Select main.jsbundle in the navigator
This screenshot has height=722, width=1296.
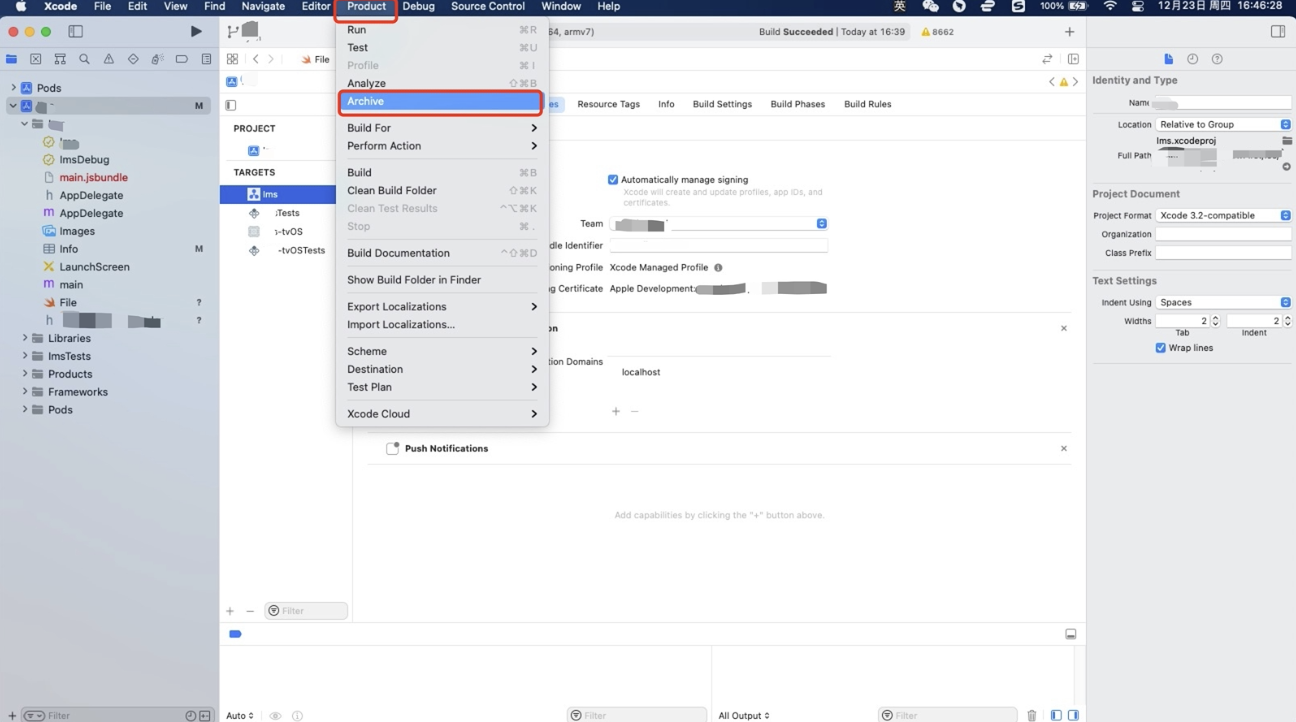(x=93, y=177)
